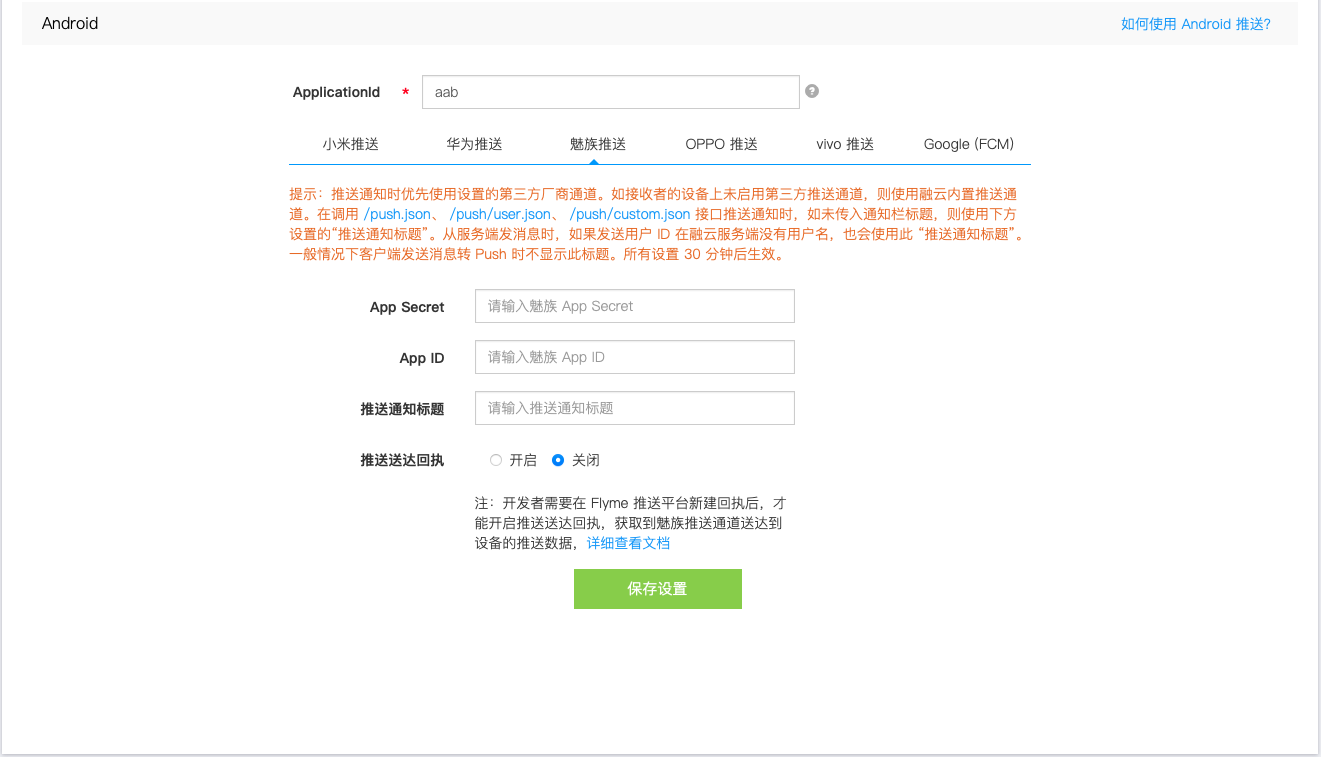Screen dimensions: 1321x757
Task: Click the App Secret input field
Action: point(635,306)
